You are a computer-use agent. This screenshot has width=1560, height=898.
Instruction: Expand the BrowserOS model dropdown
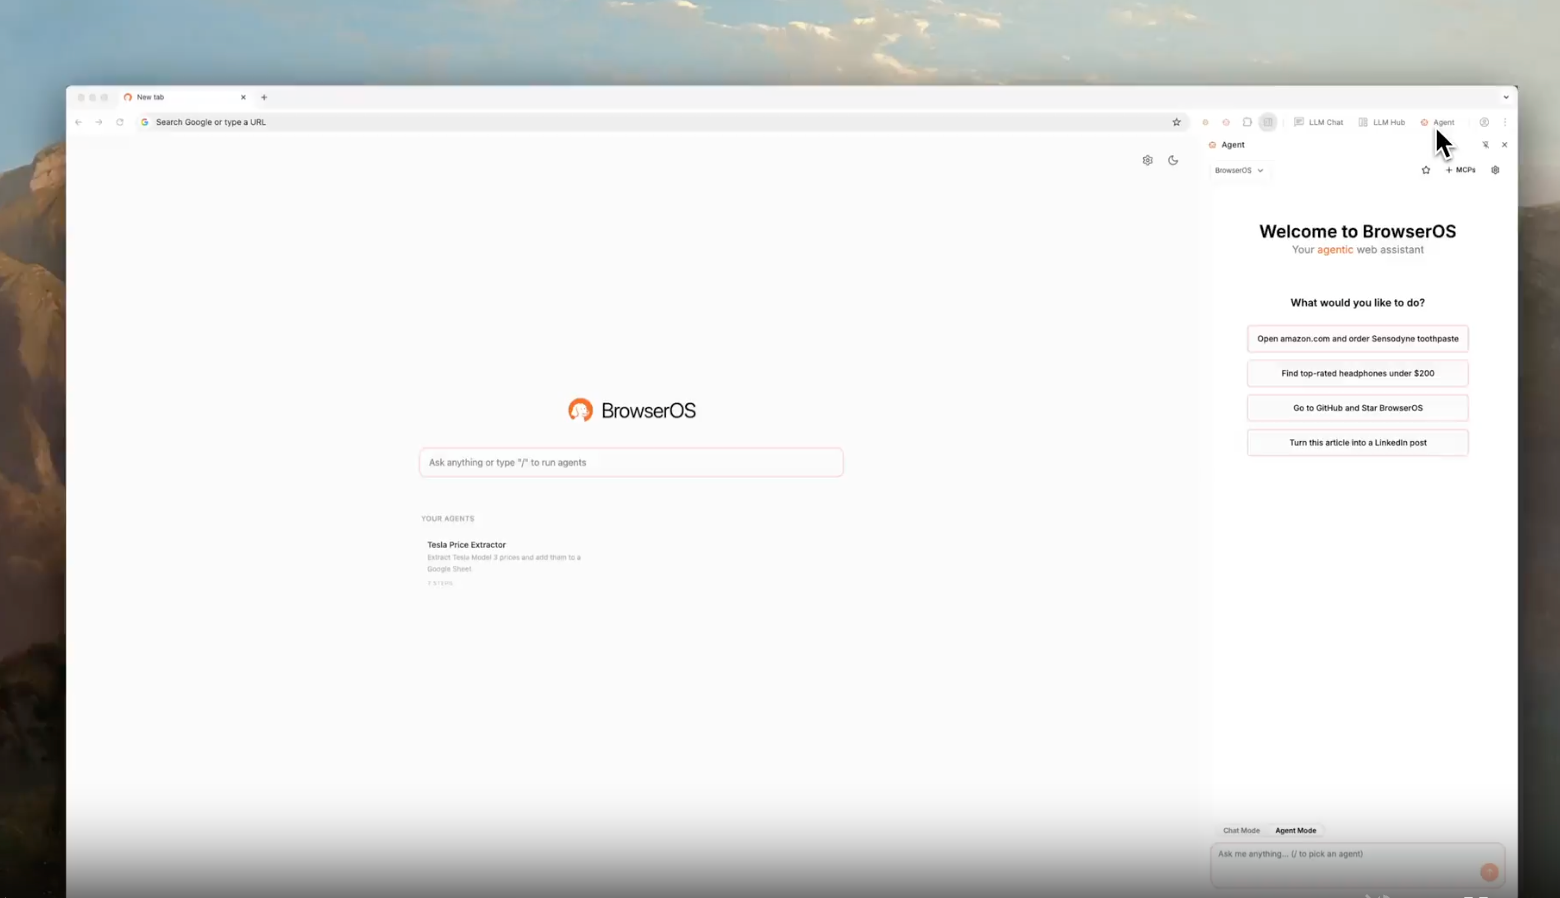tap(1239, 170)
